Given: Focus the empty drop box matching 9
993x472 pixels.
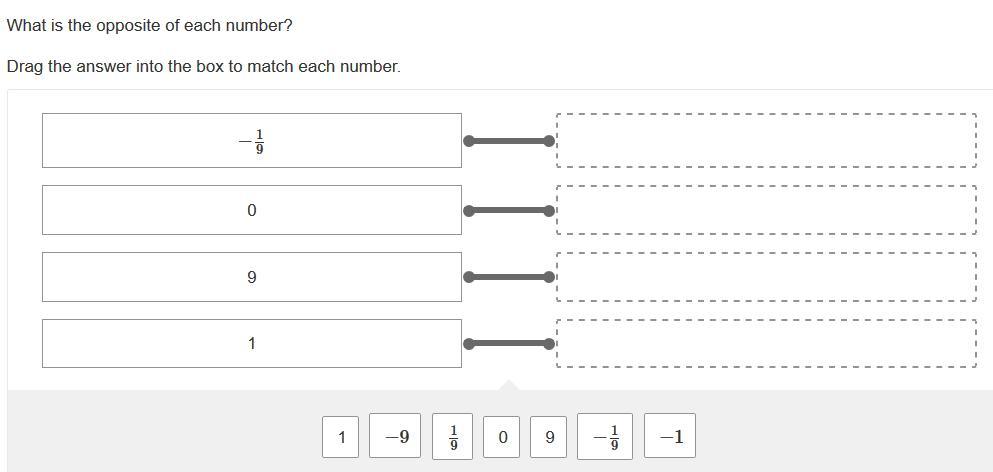Looking at the screenshot, I should tap(765, 276).
